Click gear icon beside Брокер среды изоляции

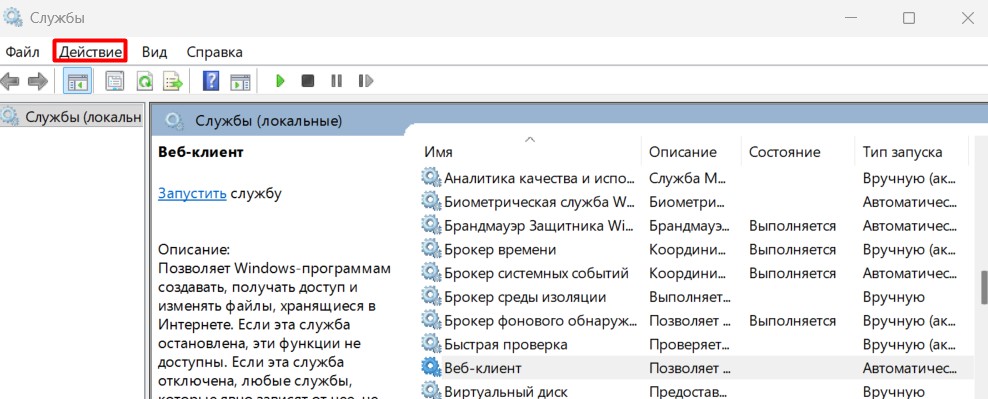431,297
